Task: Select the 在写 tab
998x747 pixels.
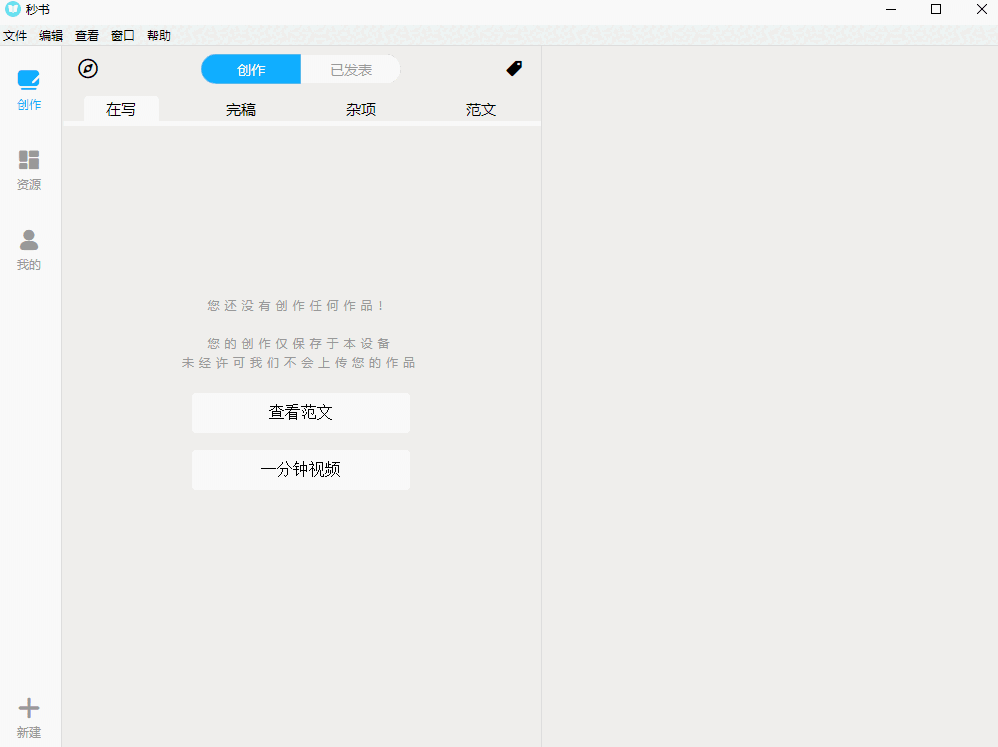Action: point(121,109)
